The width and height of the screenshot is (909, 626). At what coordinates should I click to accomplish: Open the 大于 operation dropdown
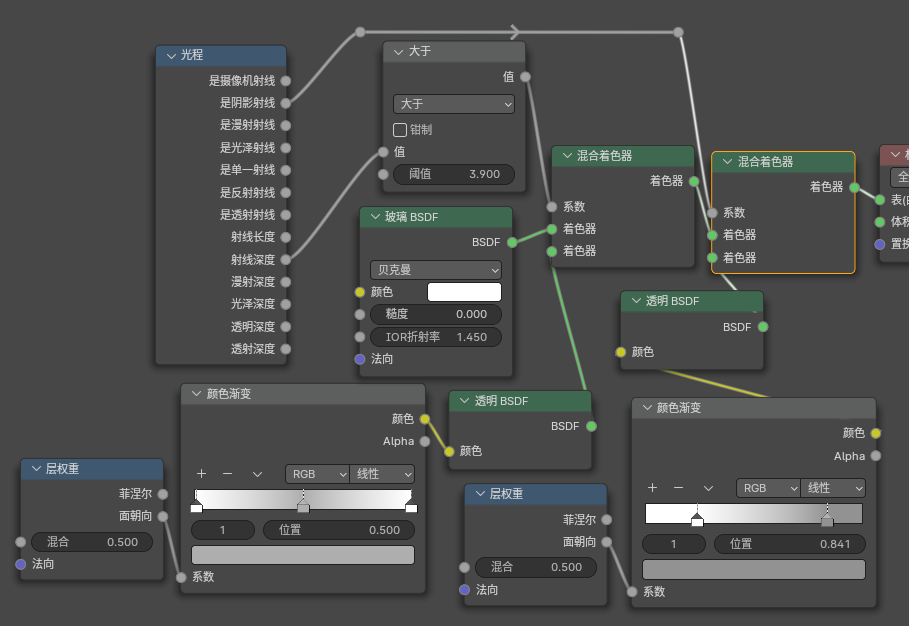454,104
